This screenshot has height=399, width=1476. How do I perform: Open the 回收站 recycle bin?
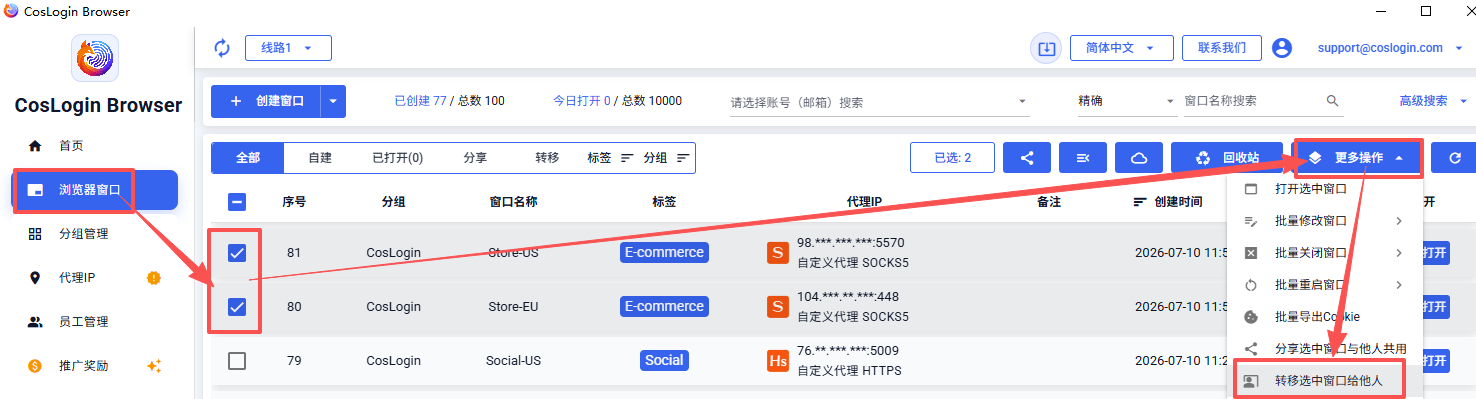(1227, 158)
